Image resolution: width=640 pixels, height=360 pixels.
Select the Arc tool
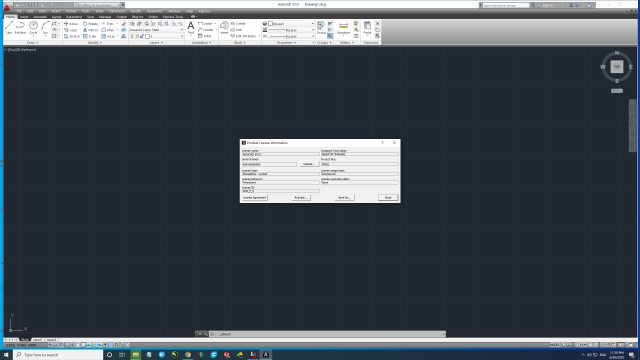pos(45,28)
